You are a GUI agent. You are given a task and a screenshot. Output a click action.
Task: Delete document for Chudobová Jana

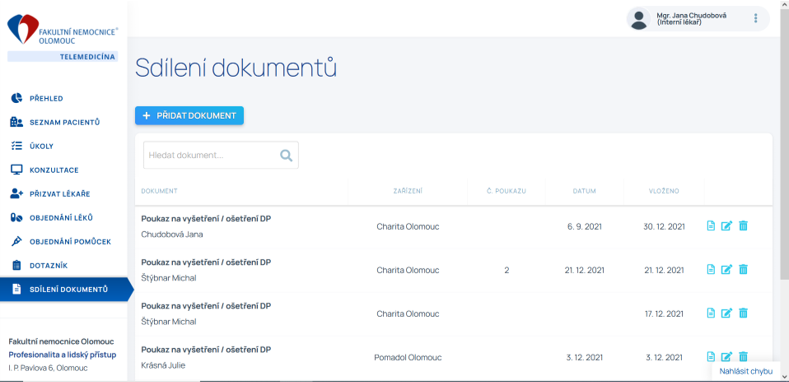pos(743,226)
